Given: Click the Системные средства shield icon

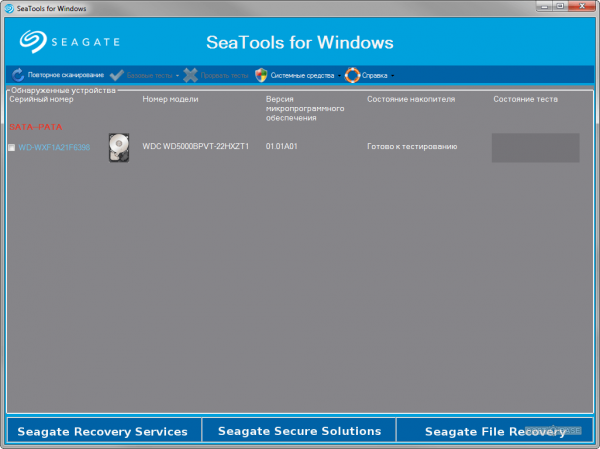Looking at the screenshot, I should [261, 75].
